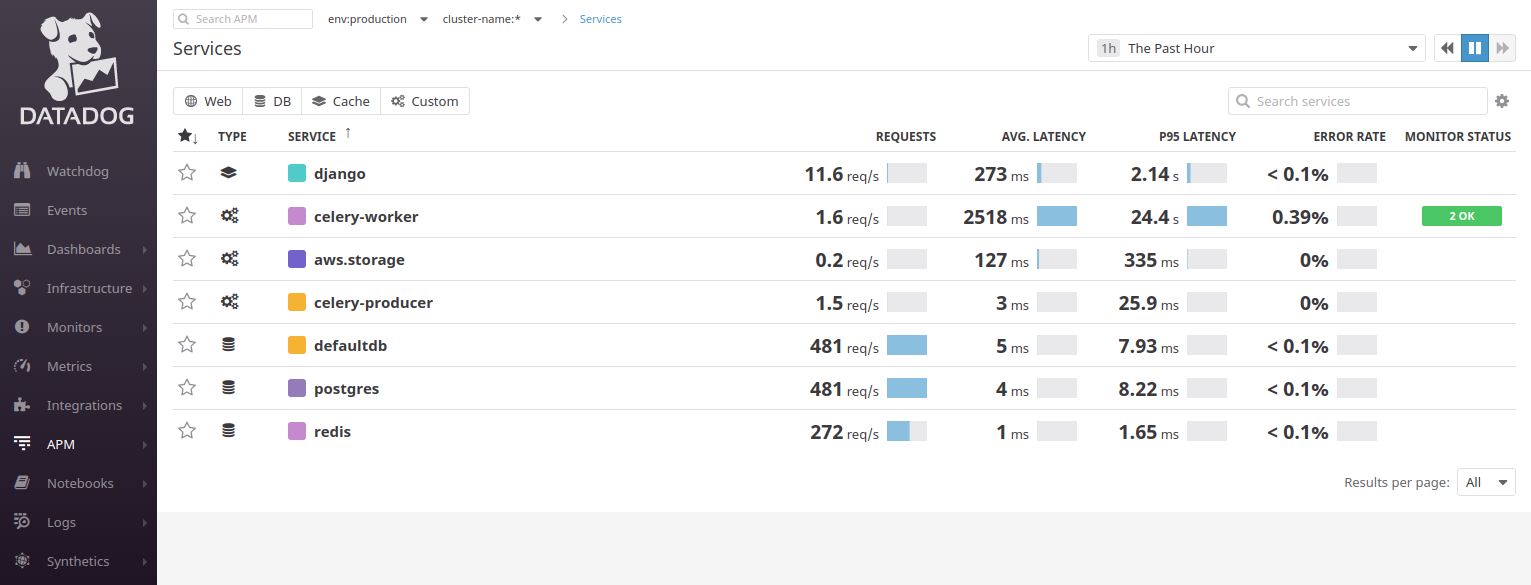The image size is (1531, 585).
Task: Click the defaultdb database type icon
Action: [228, 345]
